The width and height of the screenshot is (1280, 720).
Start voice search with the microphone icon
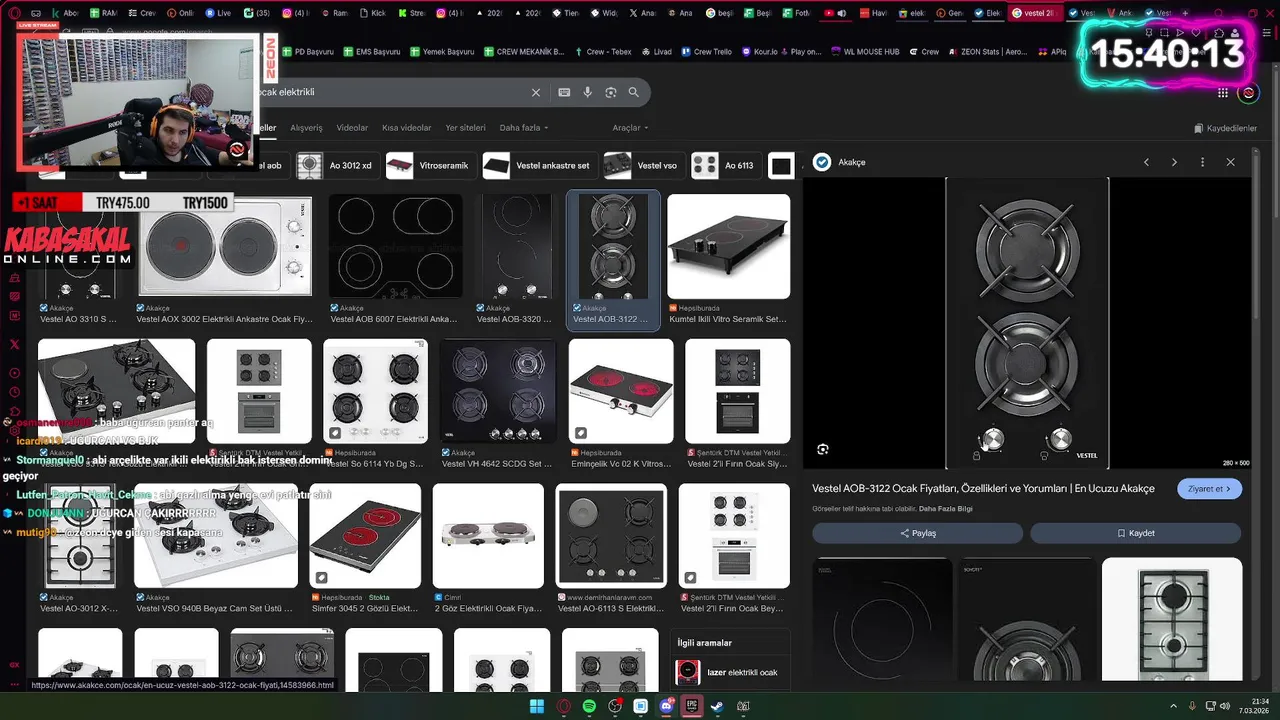(588, 92)
